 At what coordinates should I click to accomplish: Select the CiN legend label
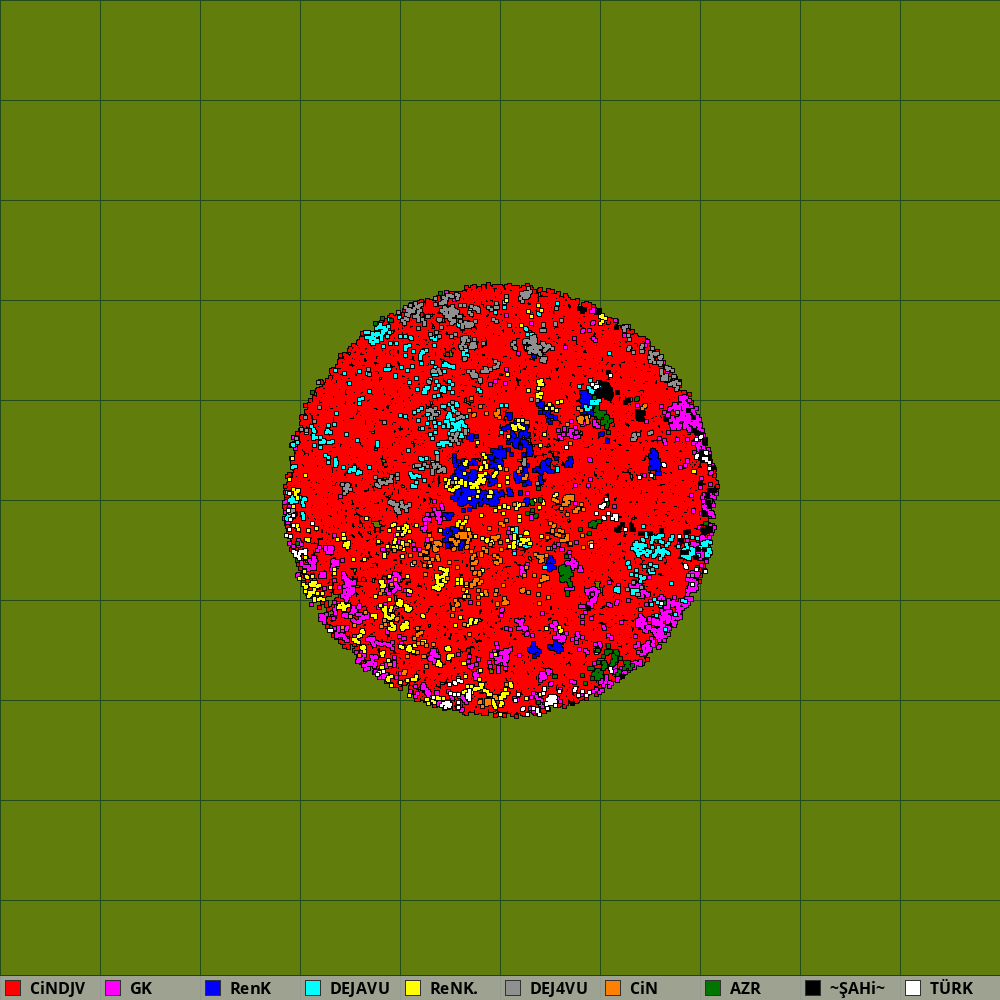(x=643, y=988)
